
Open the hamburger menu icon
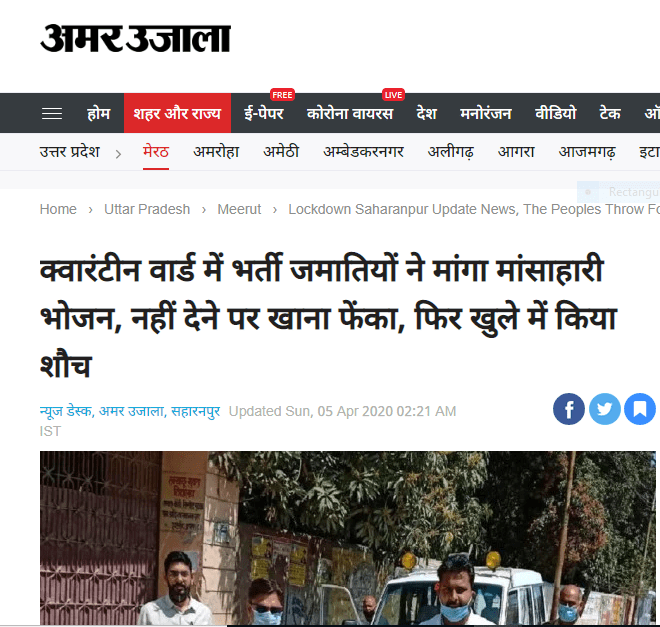pyautogui.click(x=52, y=114)
